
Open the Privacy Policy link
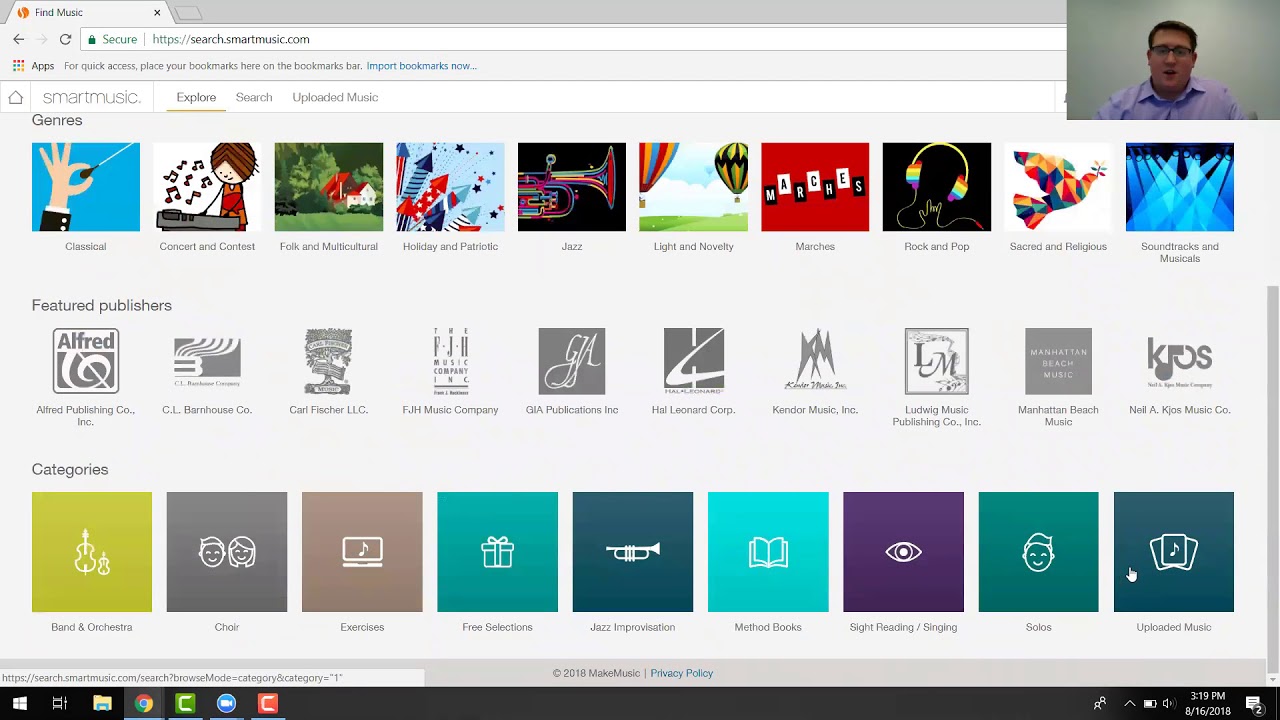[682, 673]
